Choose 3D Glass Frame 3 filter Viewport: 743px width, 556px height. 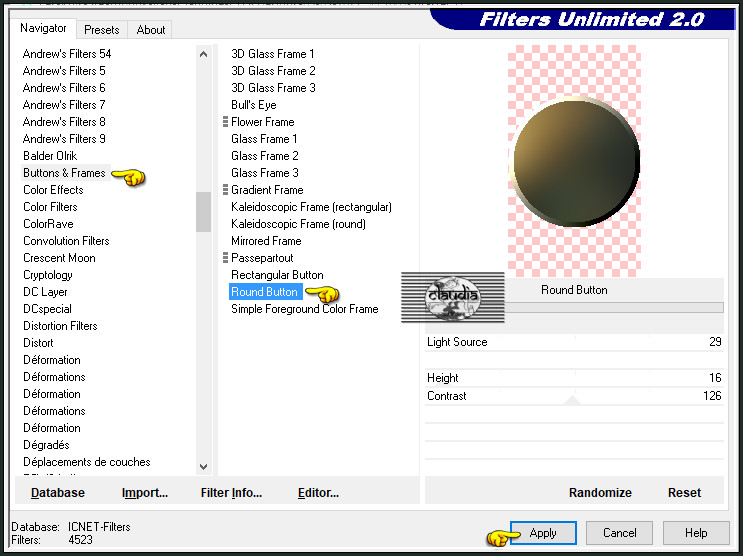(x=273, y=88)
